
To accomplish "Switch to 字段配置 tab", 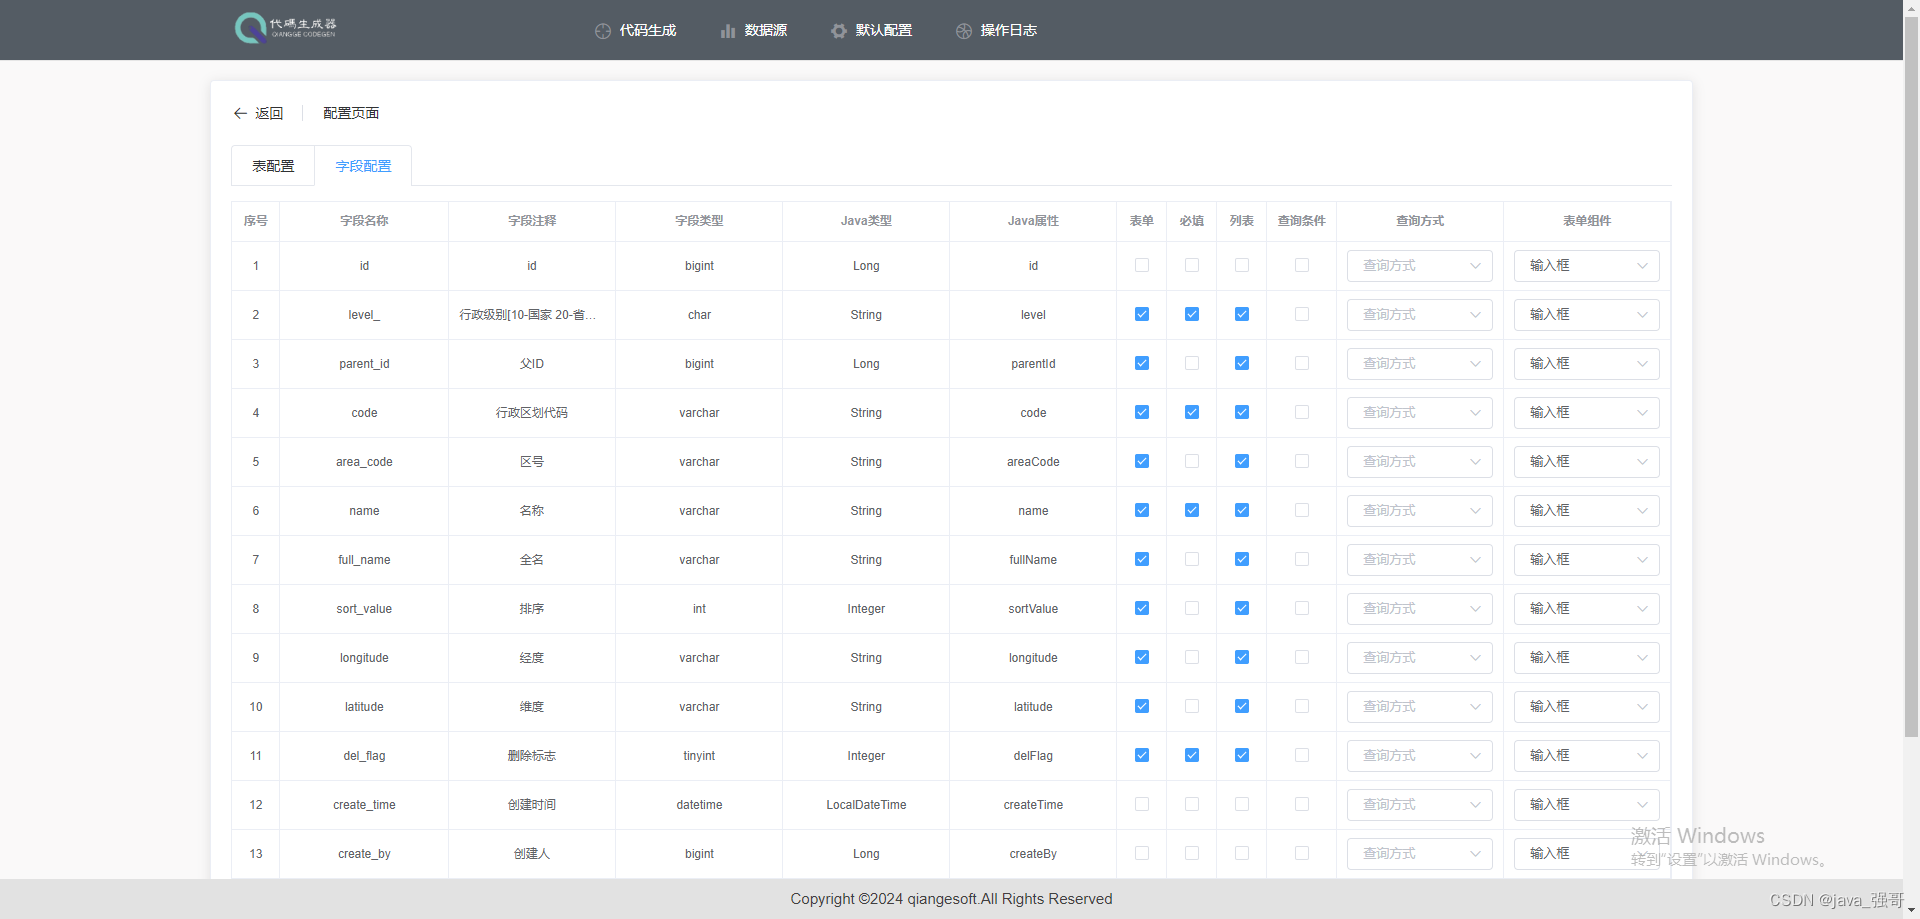I will pyautogui.click(x=363, y=166).
